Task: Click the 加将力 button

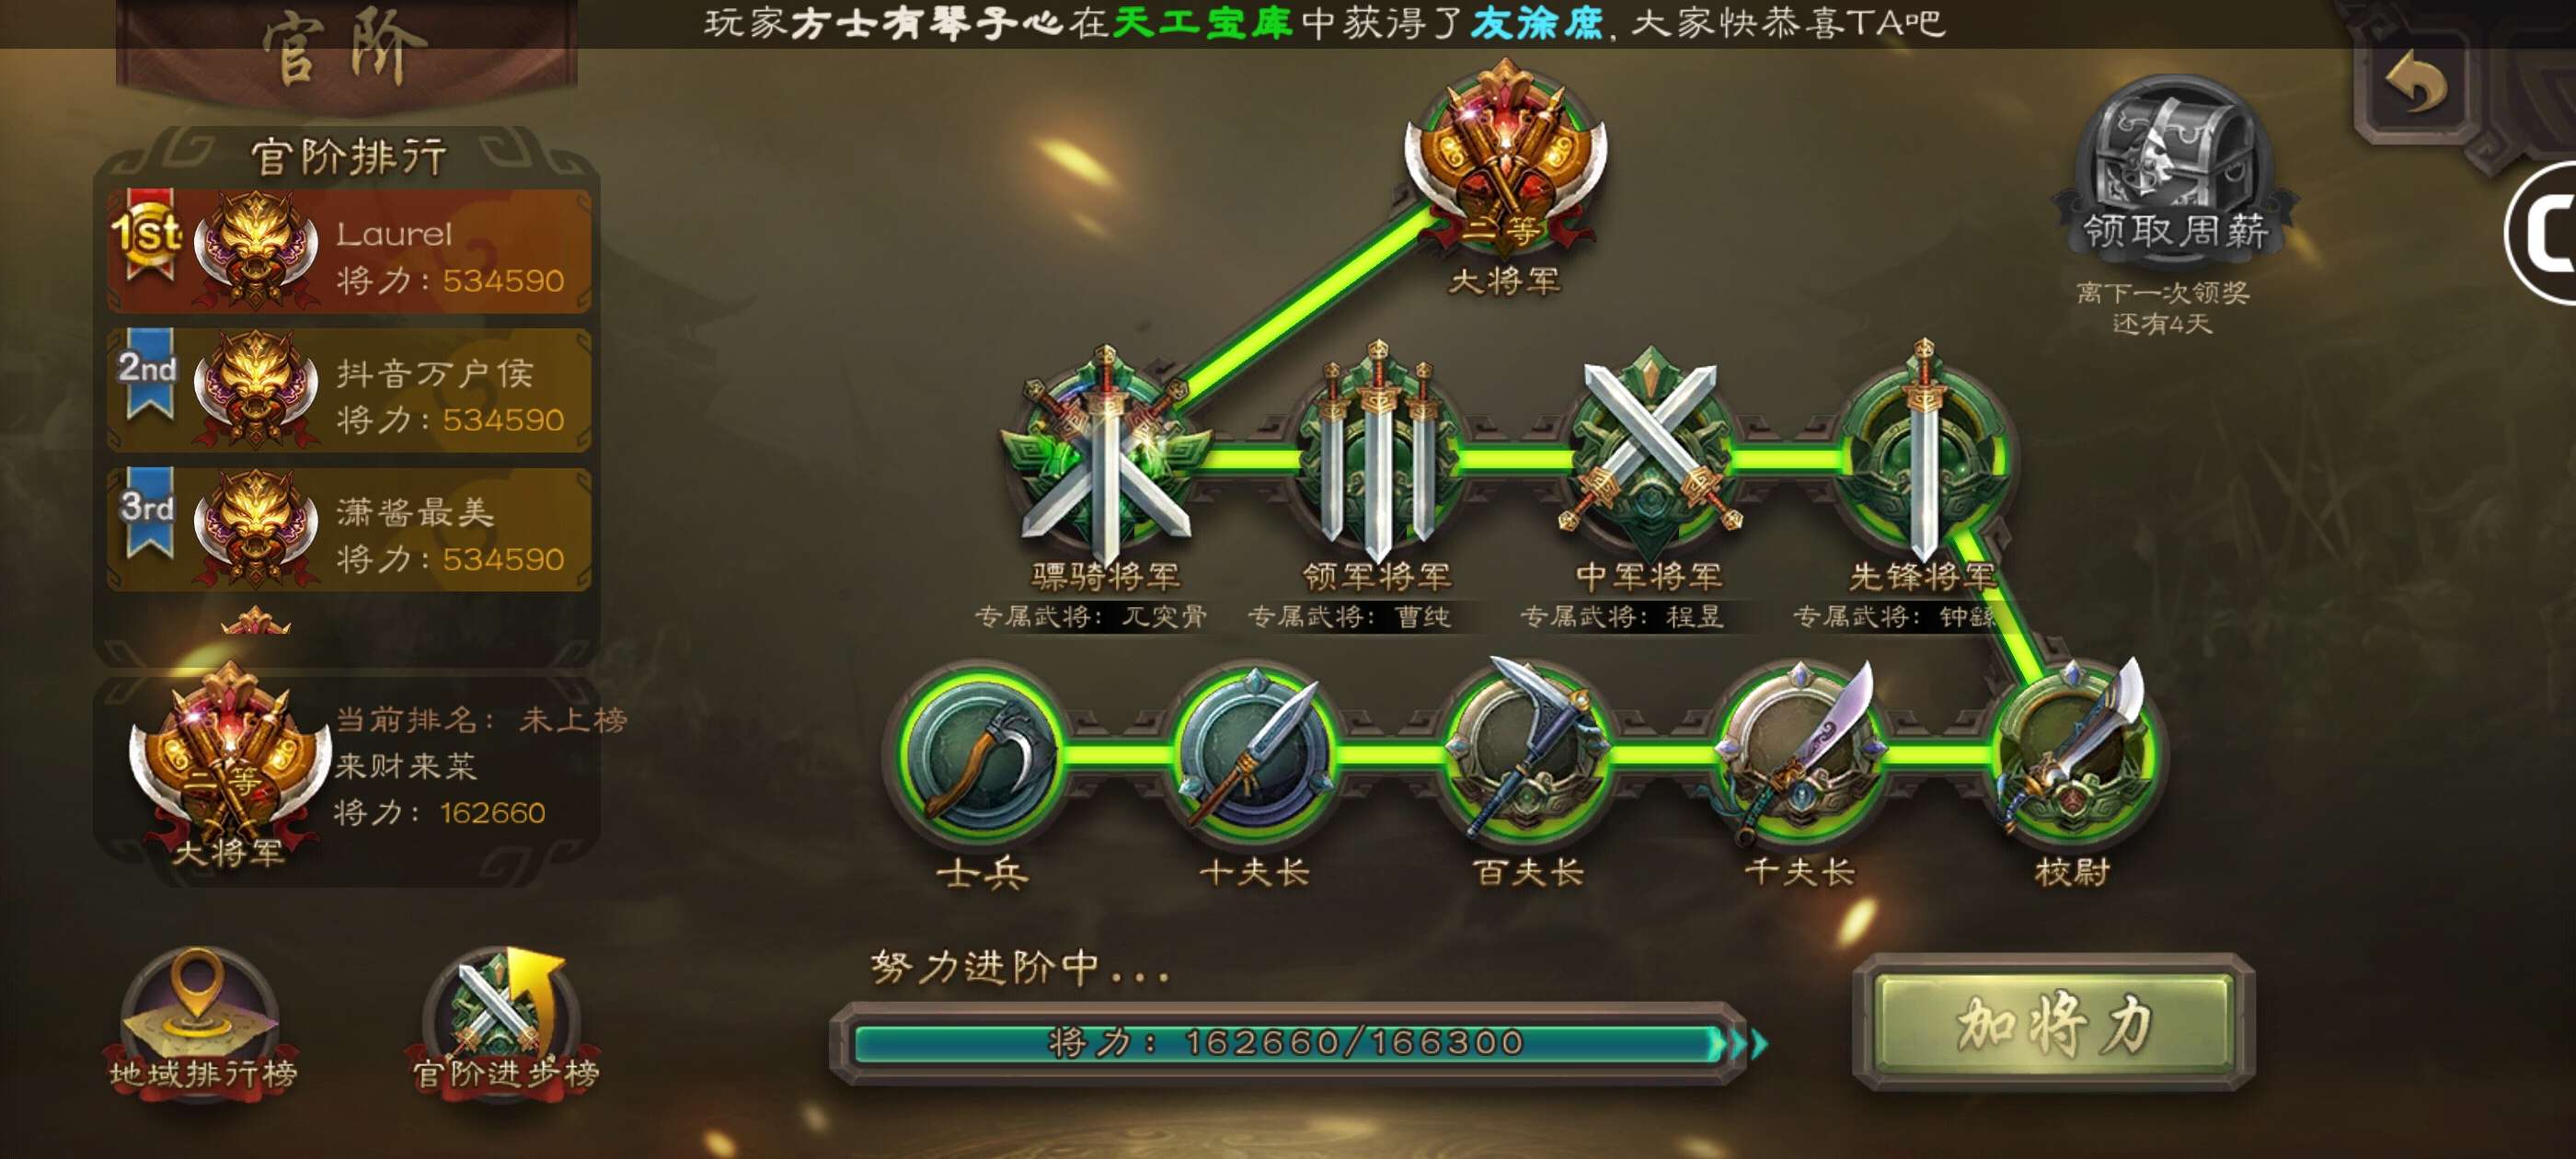Action: click(x=2054, y=1022)
